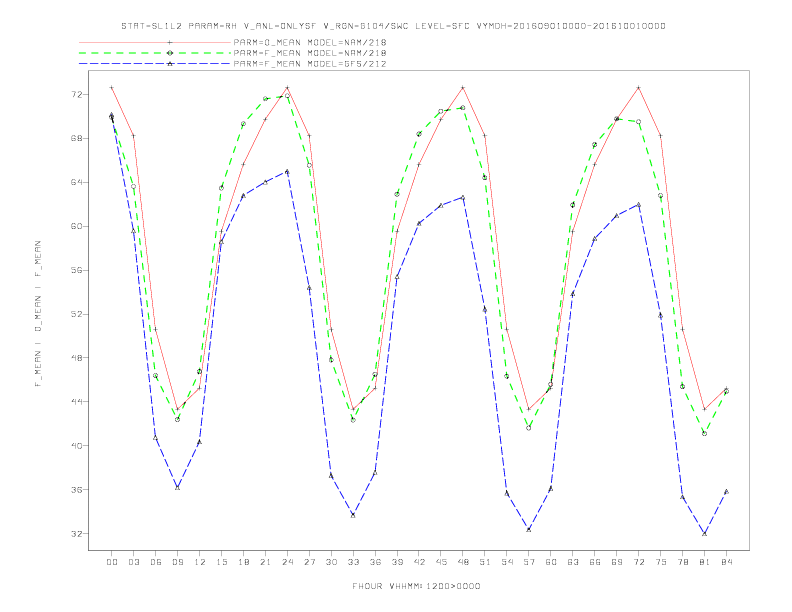Screen dimensions: 792x612
Task: Click y-axis tick label 52
Action: 77,314
